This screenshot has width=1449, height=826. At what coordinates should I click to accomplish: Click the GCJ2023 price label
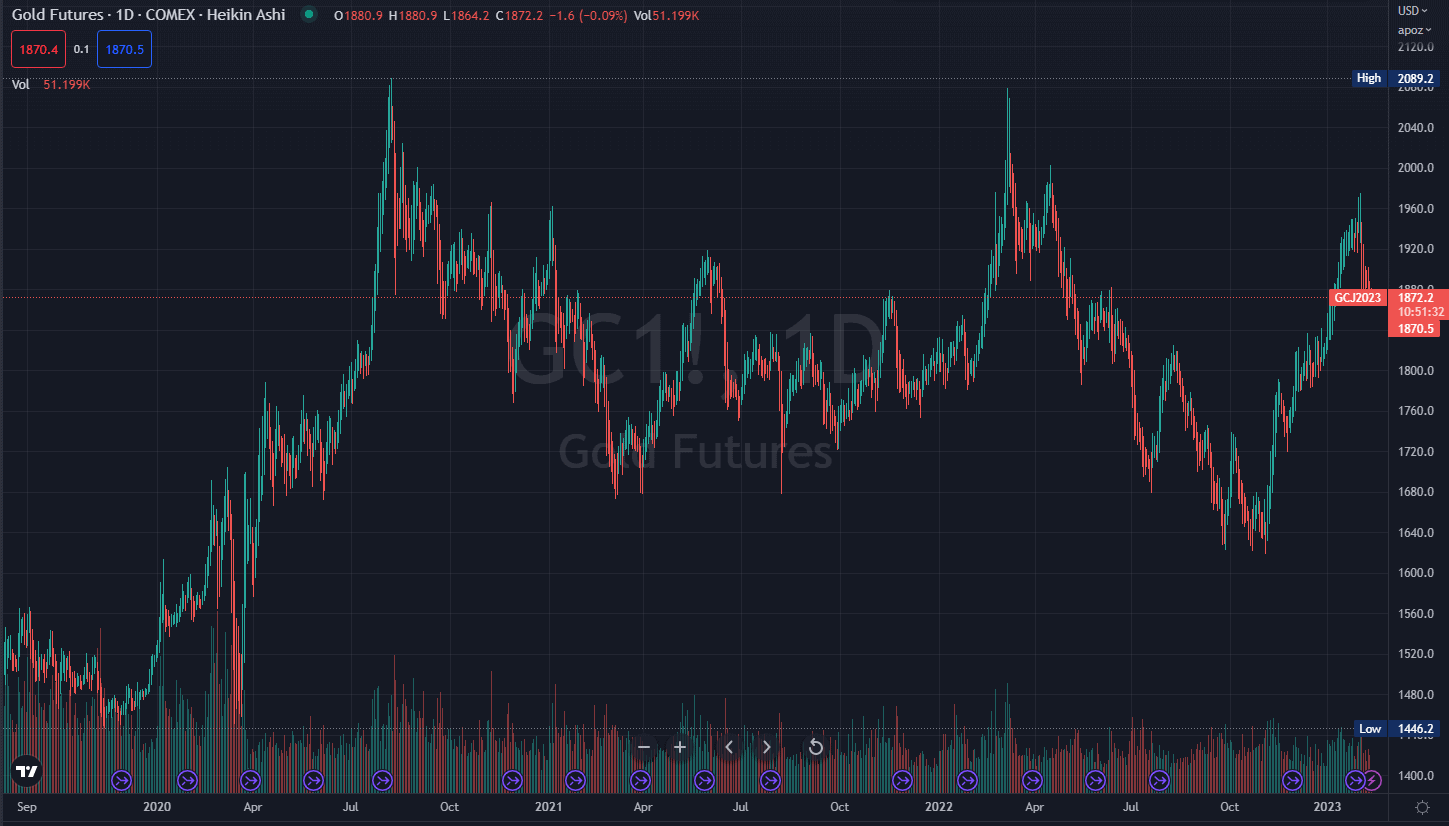pos(1357,298)
